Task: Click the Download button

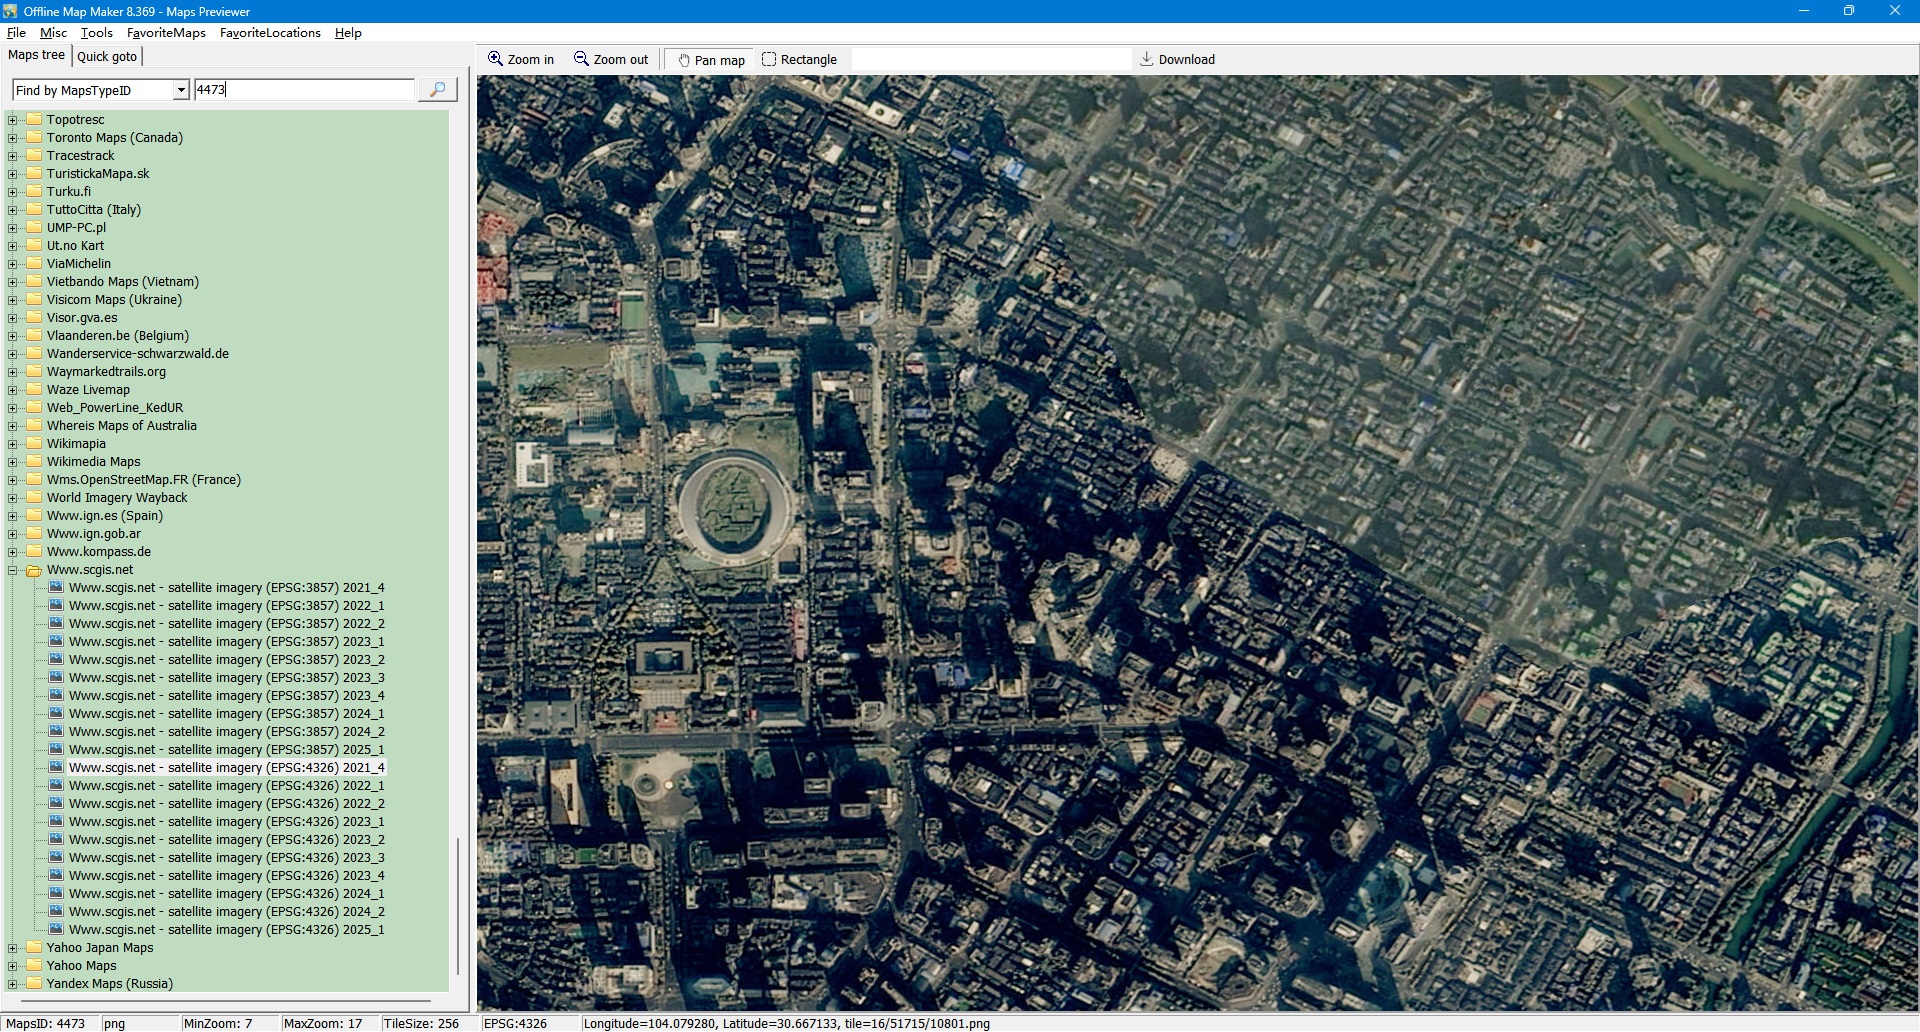Action: (x=1177, y=60)
